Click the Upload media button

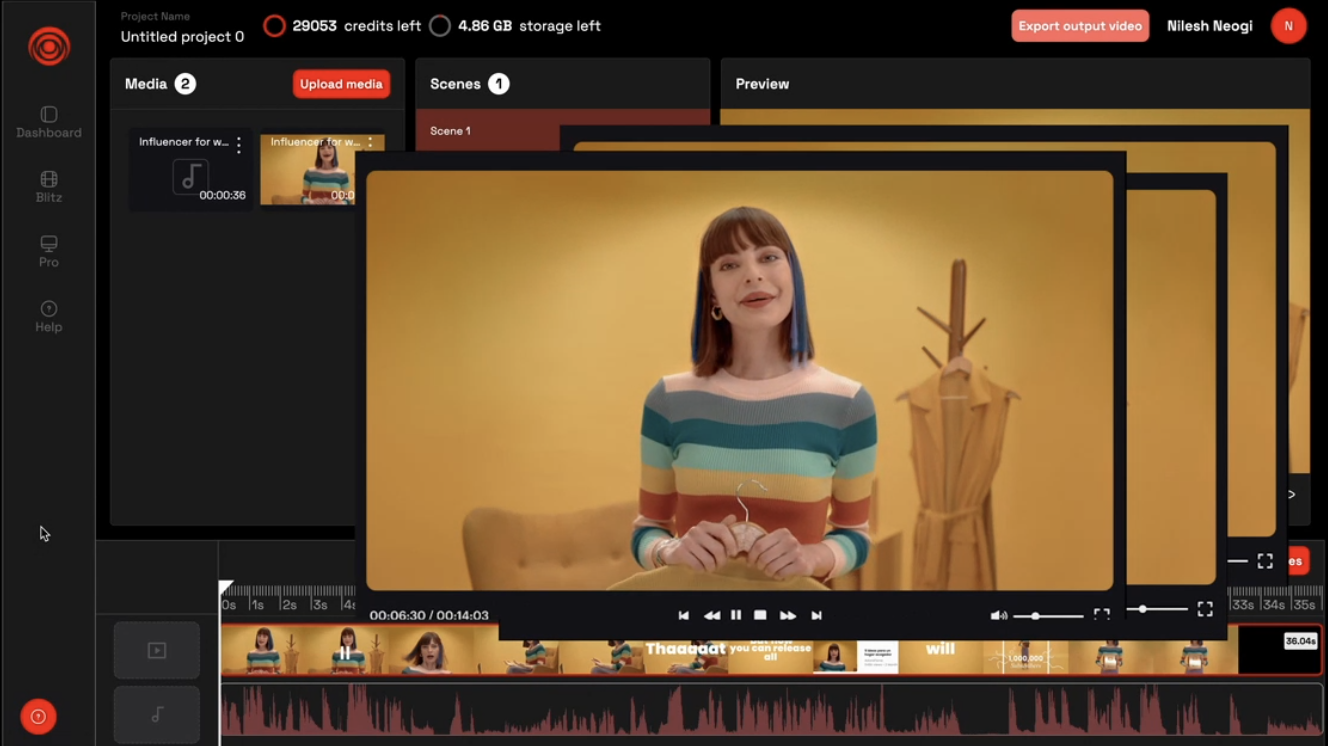[341, 84]
